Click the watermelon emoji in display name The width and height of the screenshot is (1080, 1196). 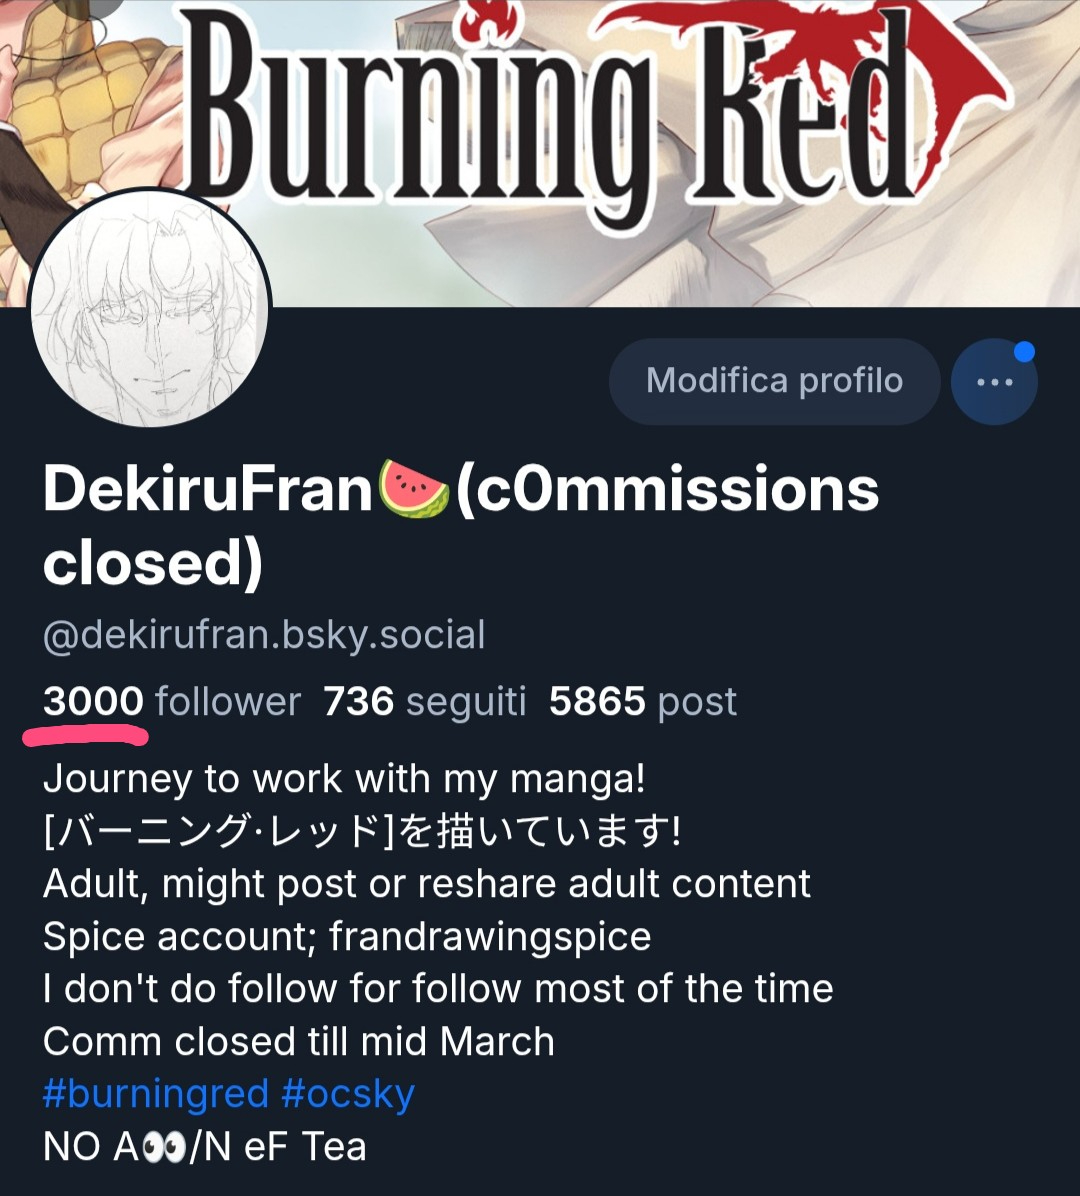click(413, 489)
